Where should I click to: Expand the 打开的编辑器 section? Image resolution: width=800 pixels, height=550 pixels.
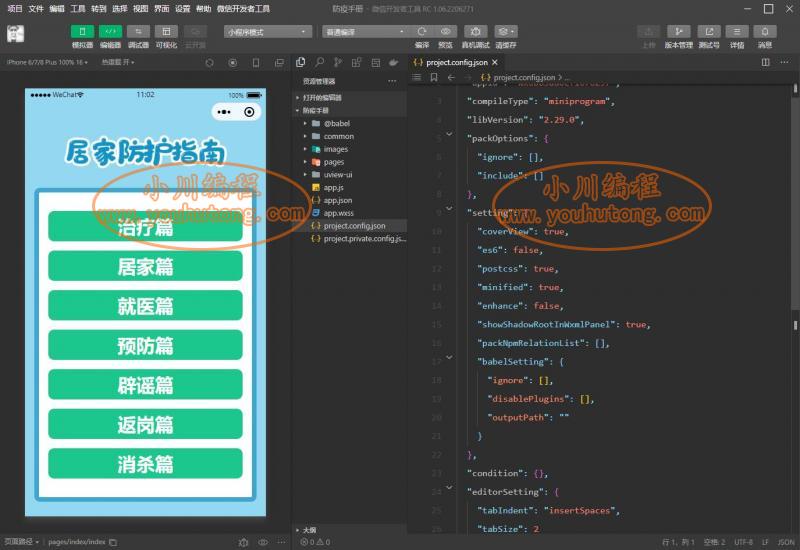coord(350,97)
